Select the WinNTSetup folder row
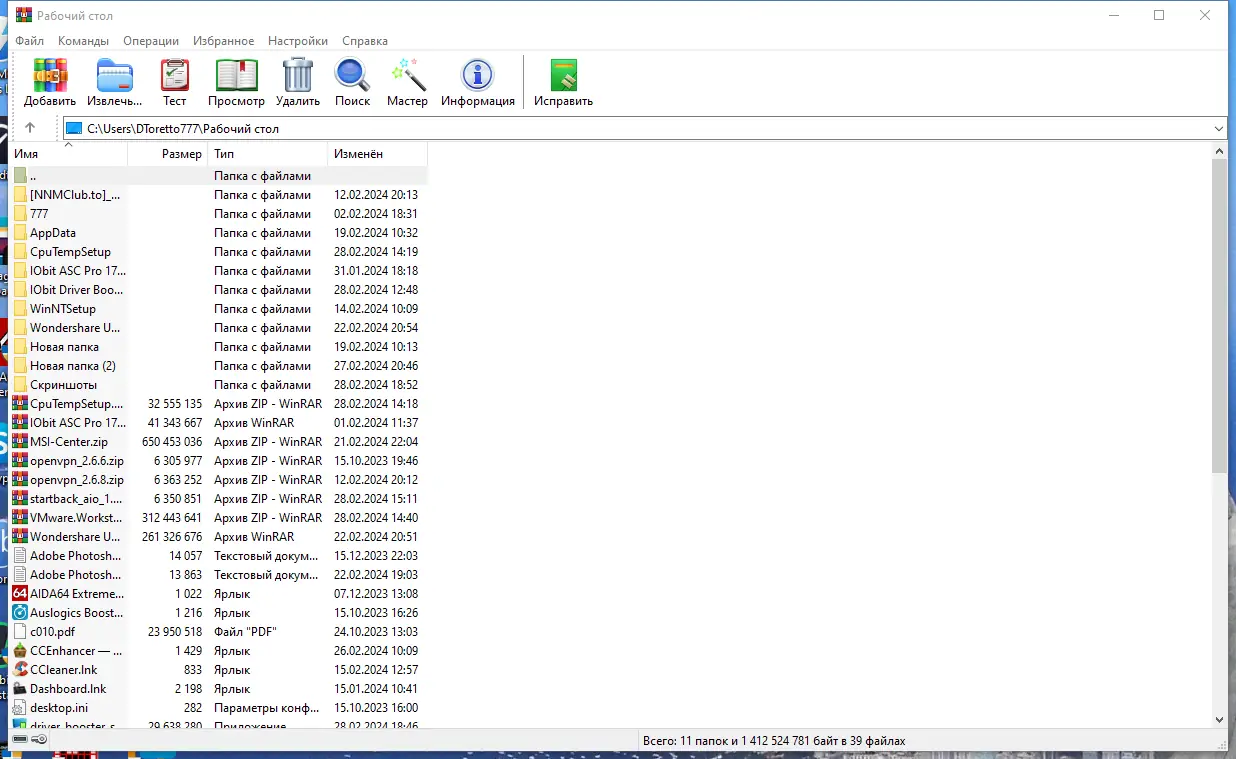 [x=219, y=308]
